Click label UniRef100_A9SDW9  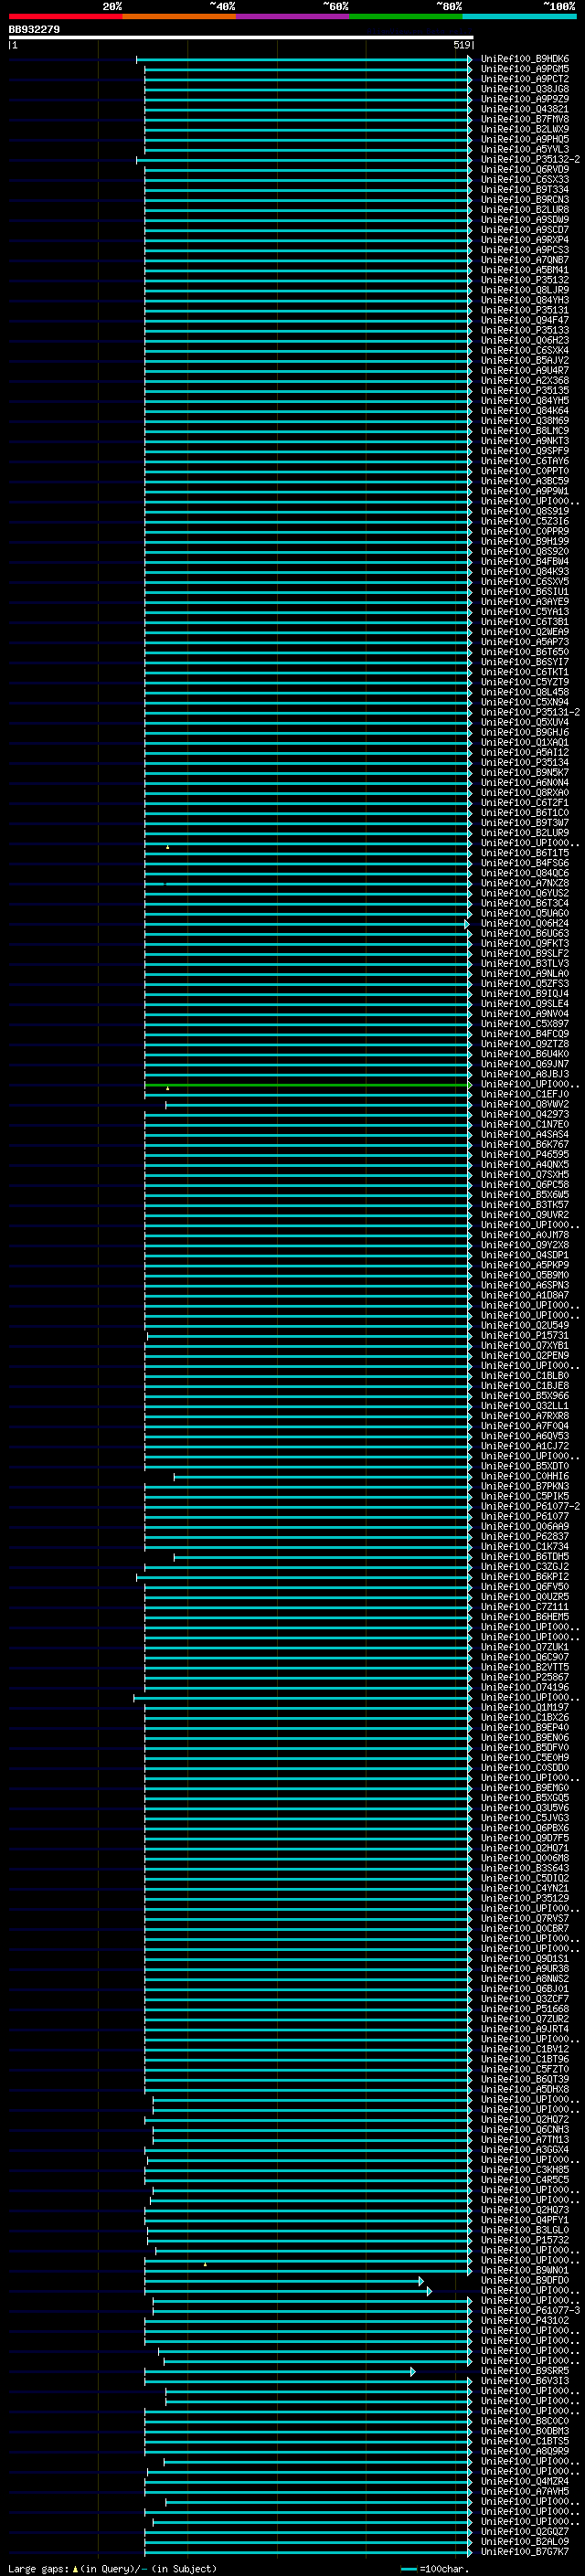tap(524, 220)
